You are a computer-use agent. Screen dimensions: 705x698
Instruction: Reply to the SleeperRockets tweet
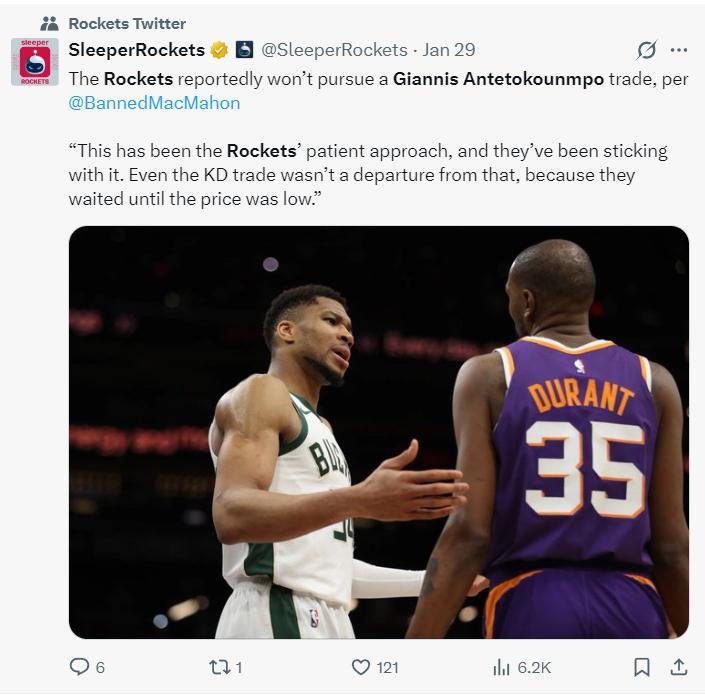(79, 667)
